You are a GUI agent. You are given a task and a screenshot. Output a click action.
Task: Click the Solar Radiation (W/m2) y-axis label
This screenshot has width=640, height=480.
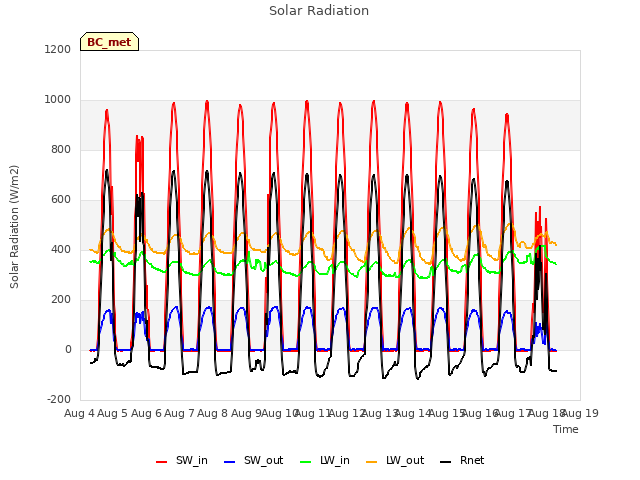pos(14,227)
